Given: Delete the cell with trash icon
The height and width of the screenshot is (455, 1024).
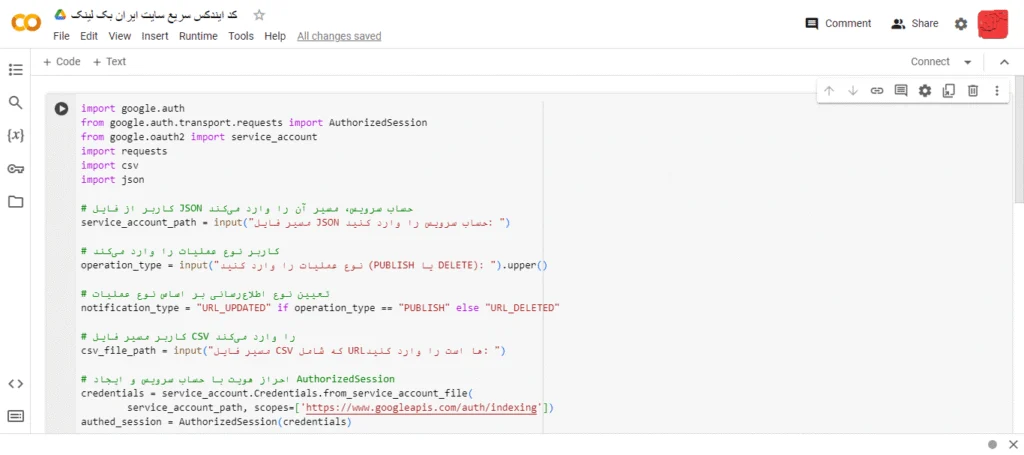Looking at the screenshot, I should point(973,91).
